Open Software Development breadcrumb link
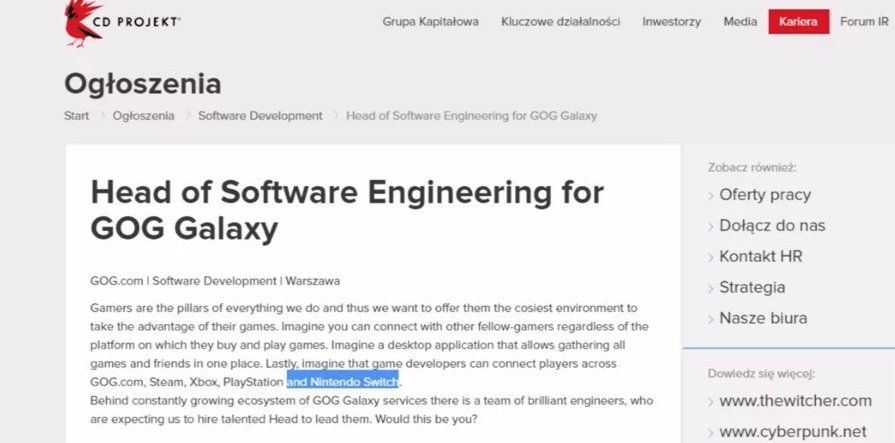The width and height of the screenshot is (895, 443). pos(260,116)
